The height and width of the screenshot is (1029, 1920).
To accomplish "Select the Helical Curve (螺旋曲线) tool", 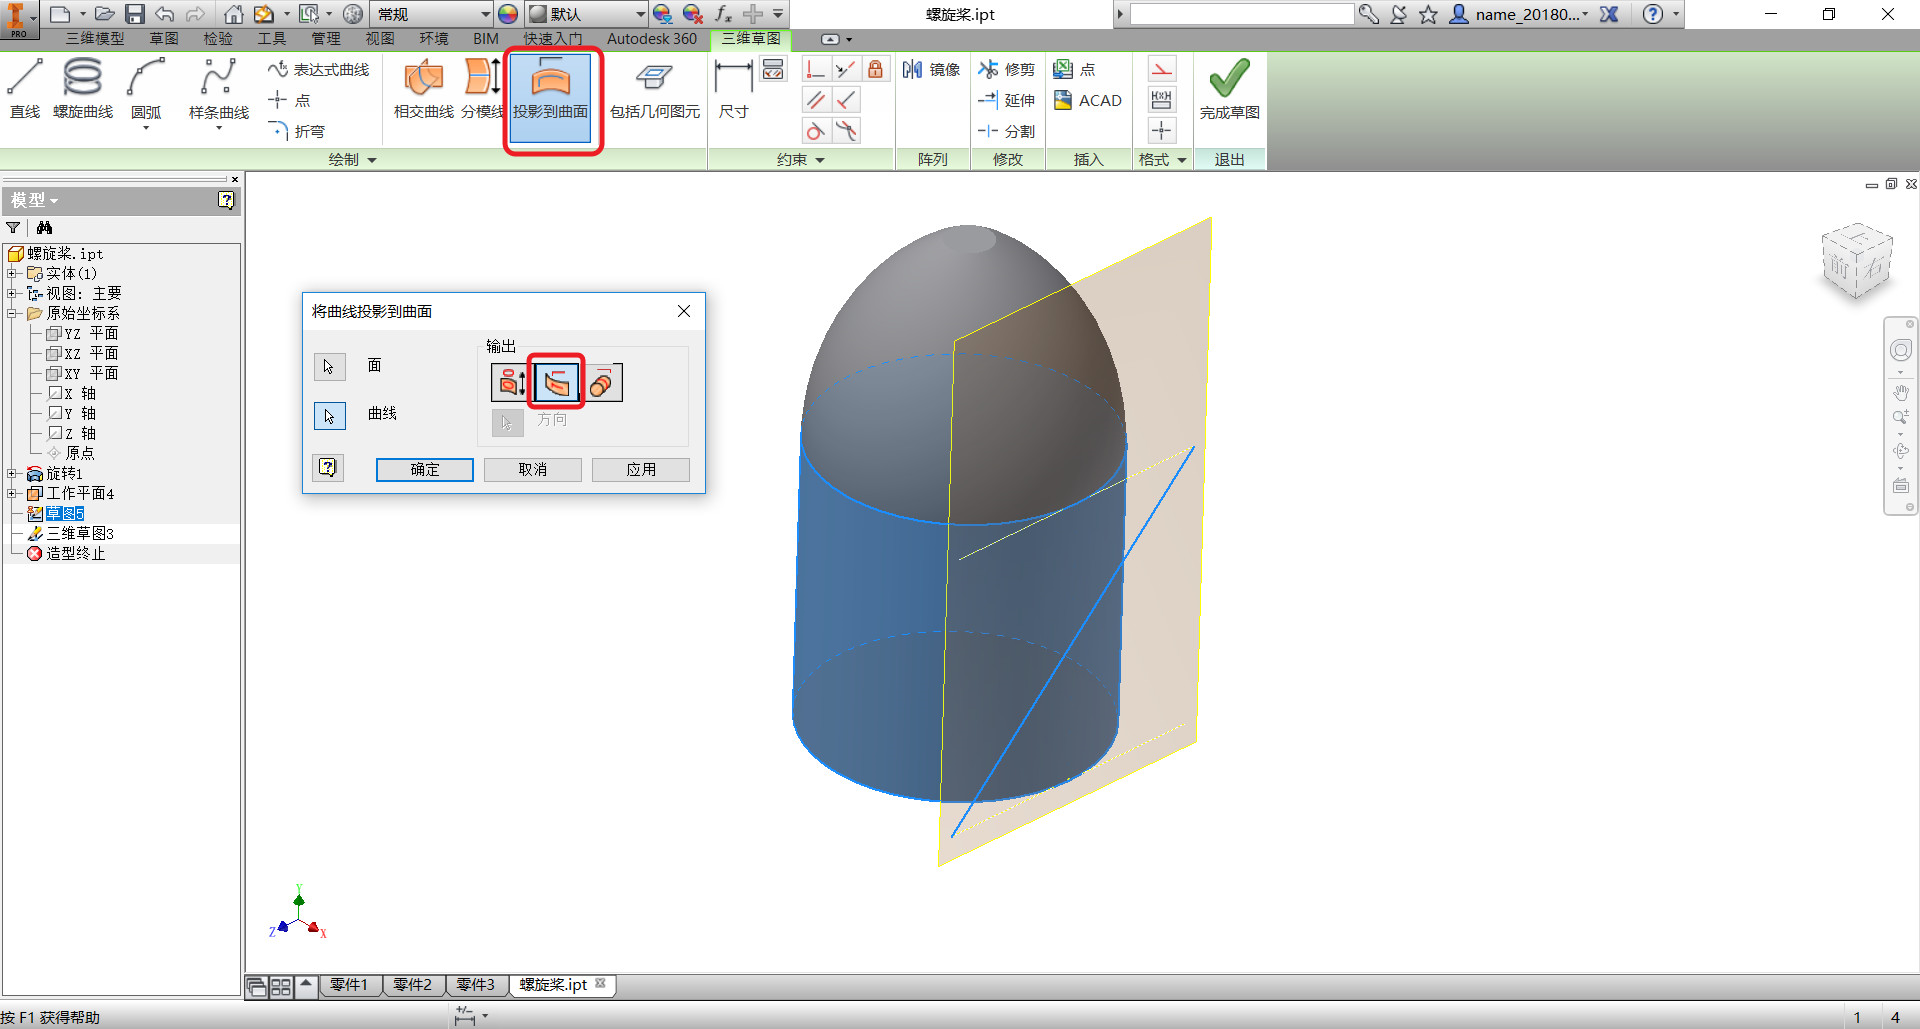I will [82, 88].
